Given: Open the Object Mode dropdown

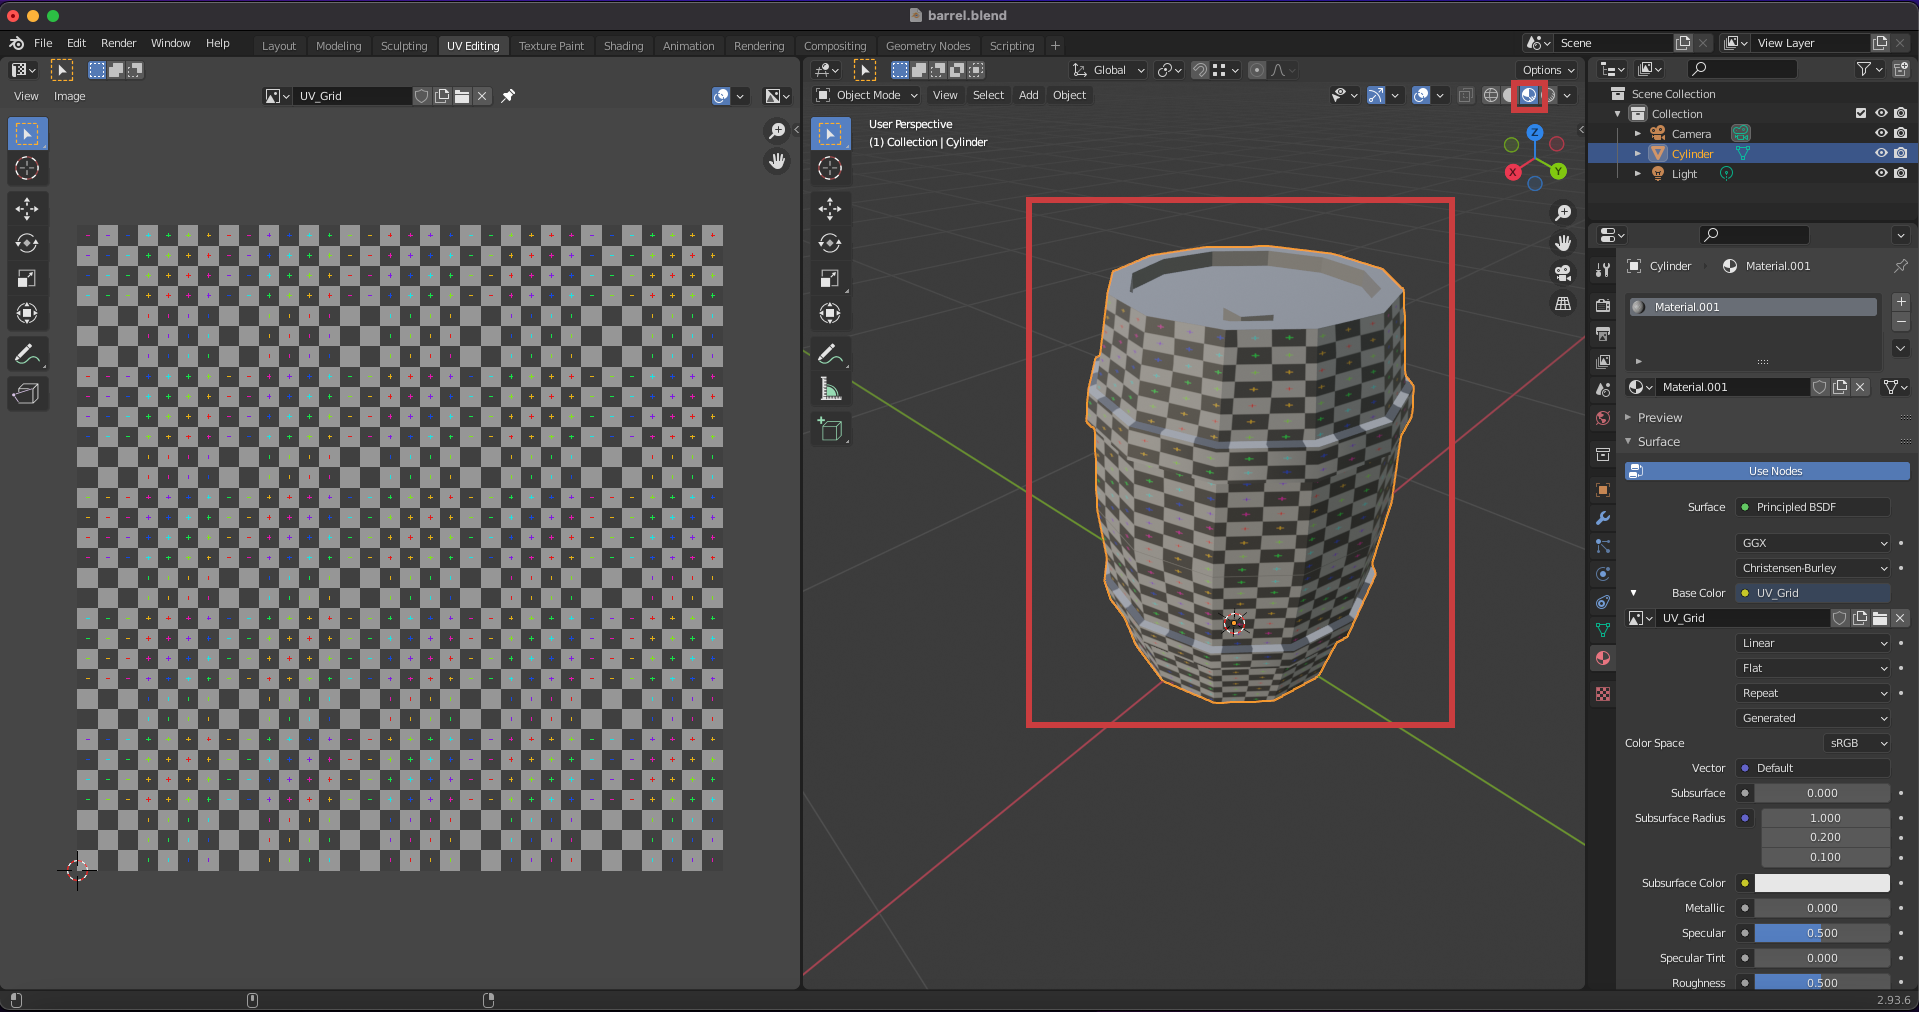Looking at the screenshot, I should (867, 95).
